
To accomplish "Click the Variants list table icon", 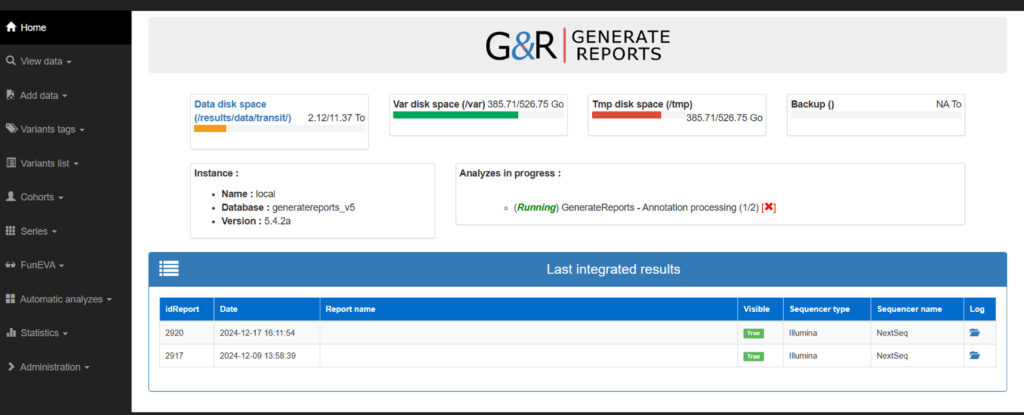I will pos(10,163).
